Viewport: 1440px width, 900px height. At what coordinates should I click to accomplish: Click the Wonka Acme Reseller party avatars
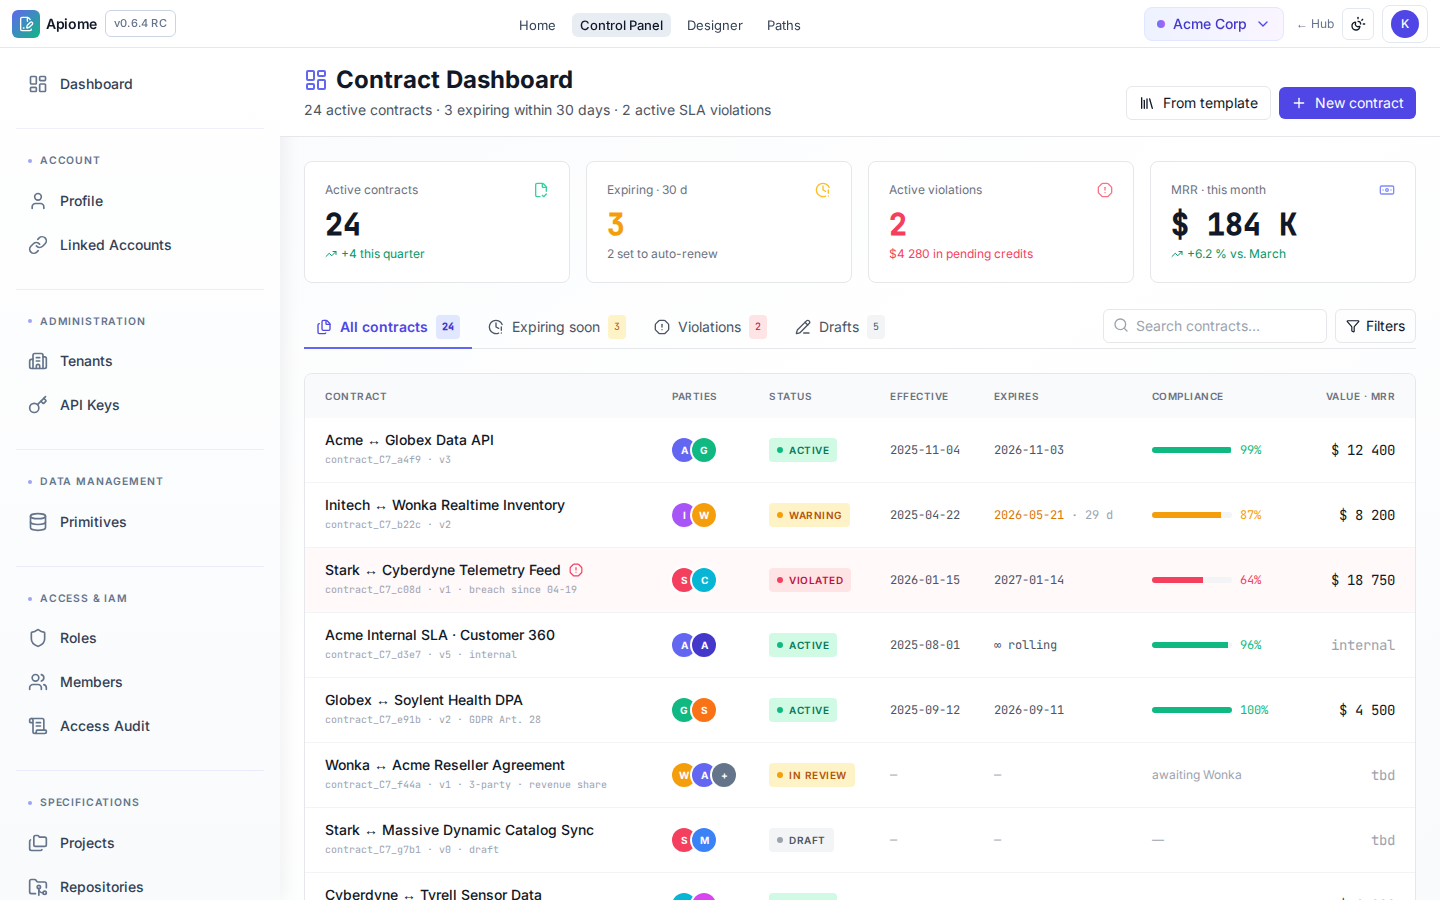704,775
